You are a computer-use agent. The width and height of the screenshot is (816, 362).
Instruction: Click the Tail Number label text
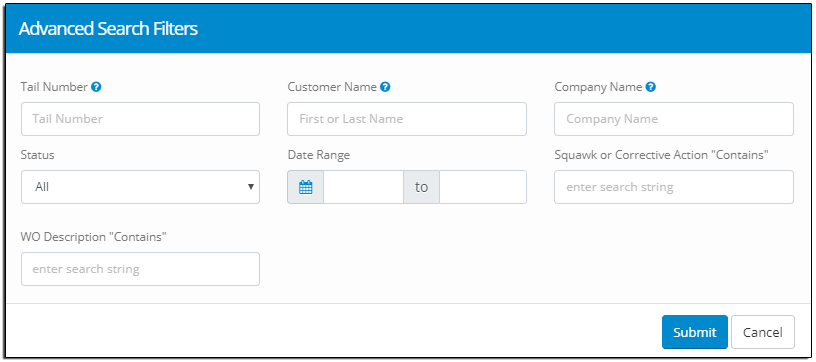54,87
